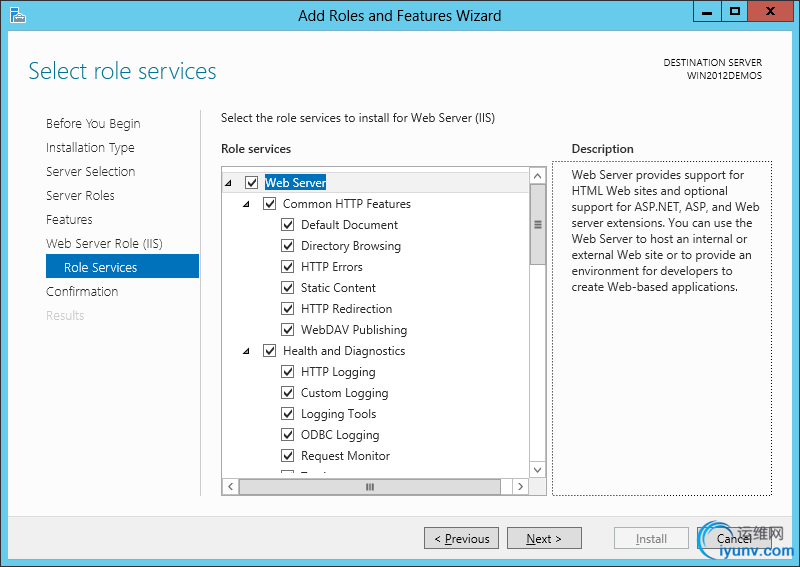Click the Cancel button
Viewport: 800px width, 567px height.
(734, 538)
